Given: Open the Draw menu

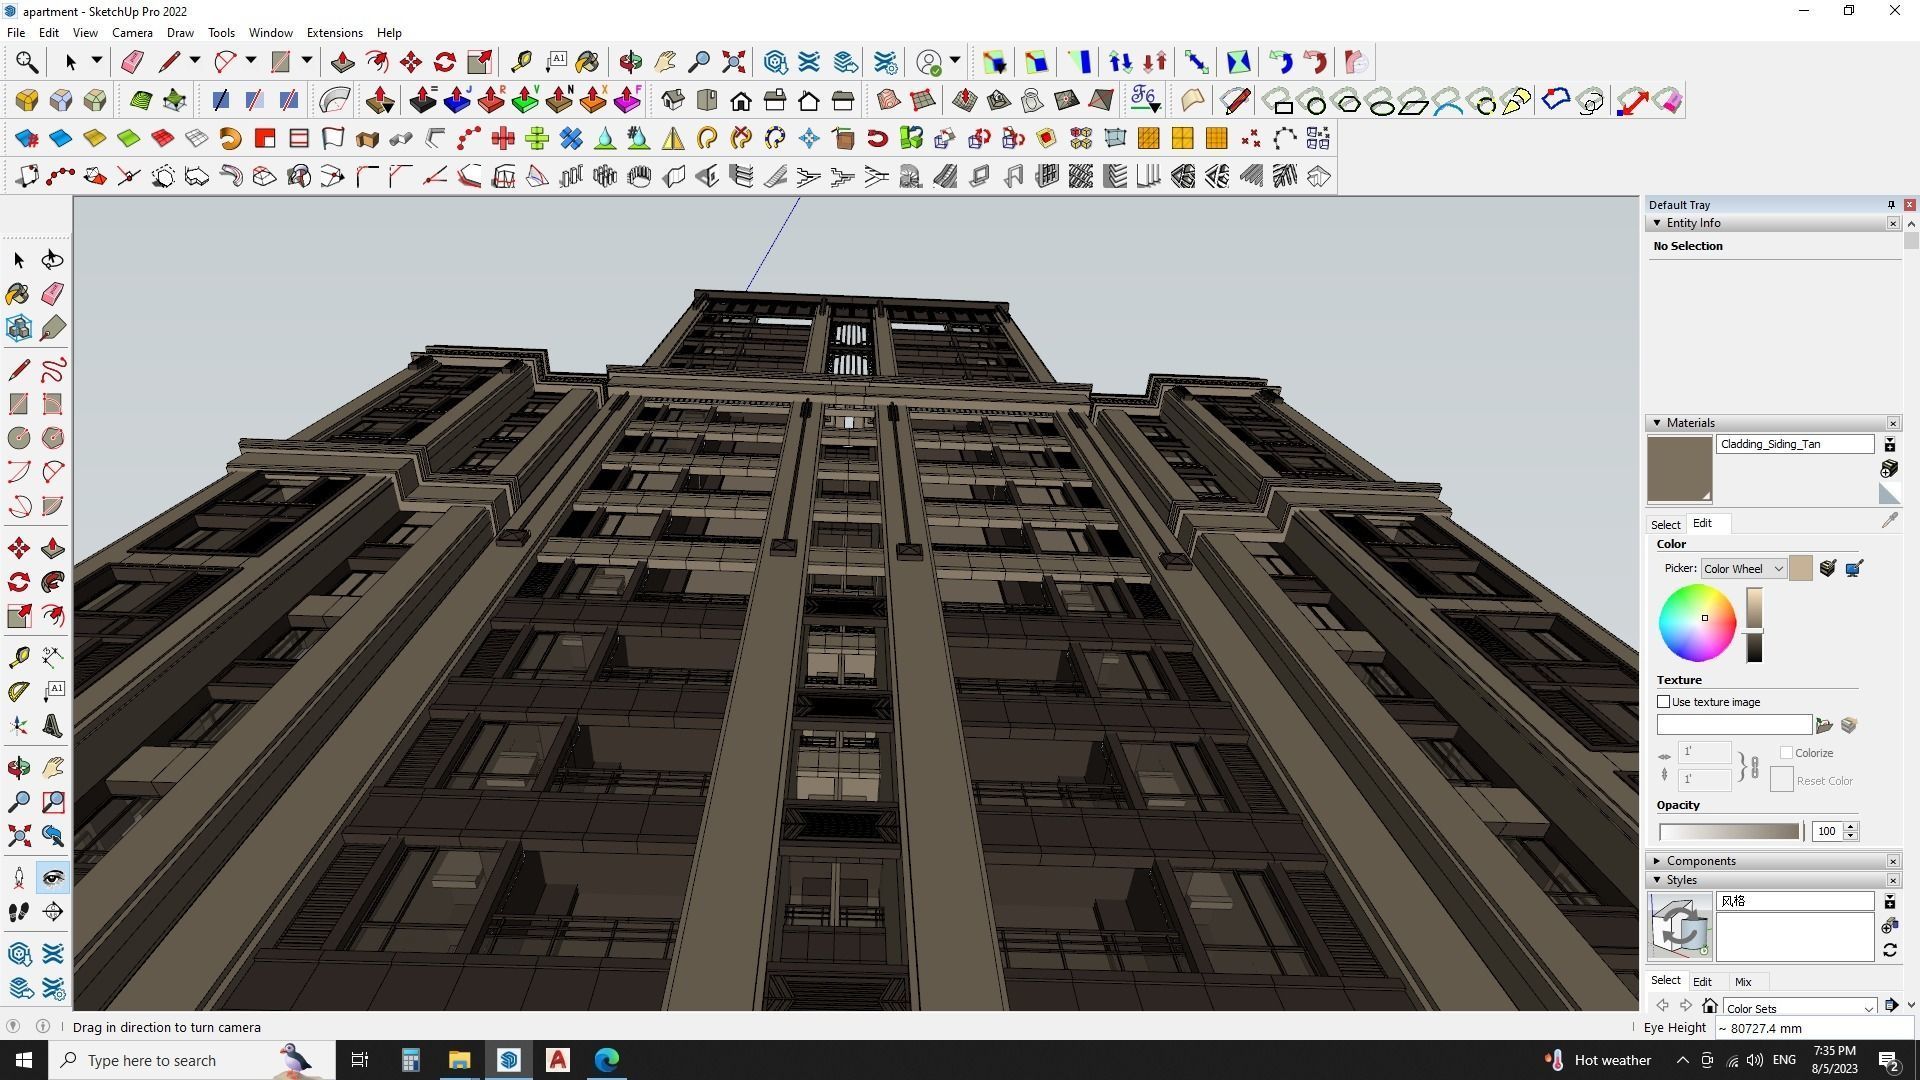Looking at the screenshot, I should coord(180,33).
